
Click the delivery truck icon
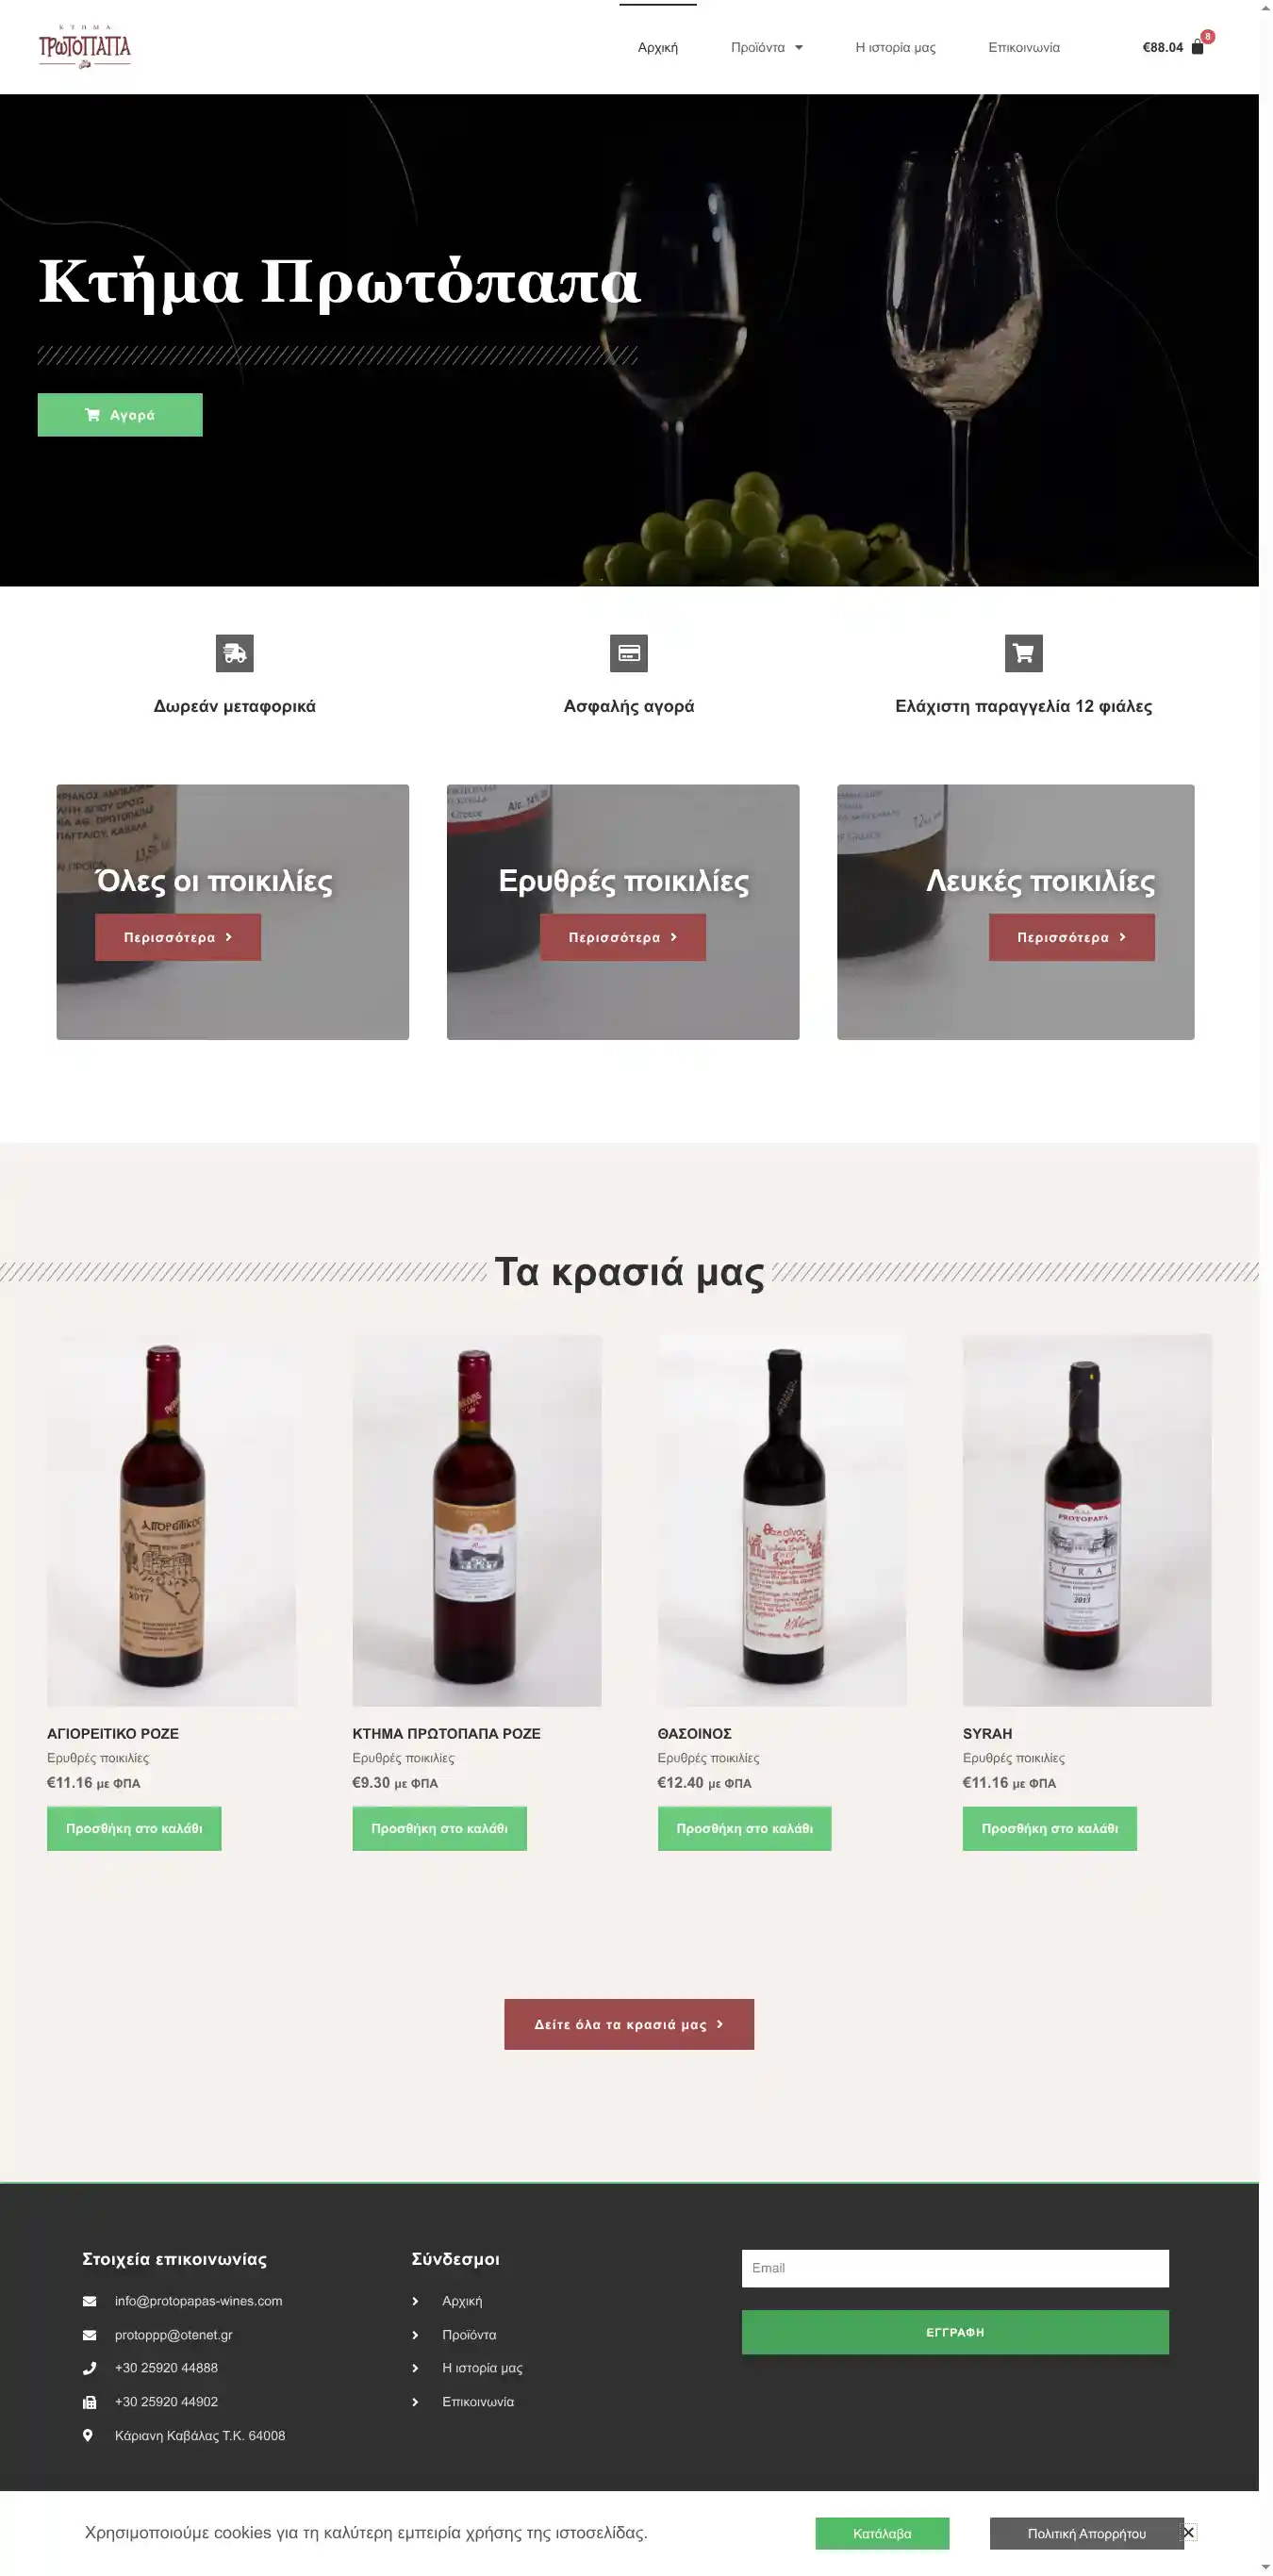(x=235, y=653)
